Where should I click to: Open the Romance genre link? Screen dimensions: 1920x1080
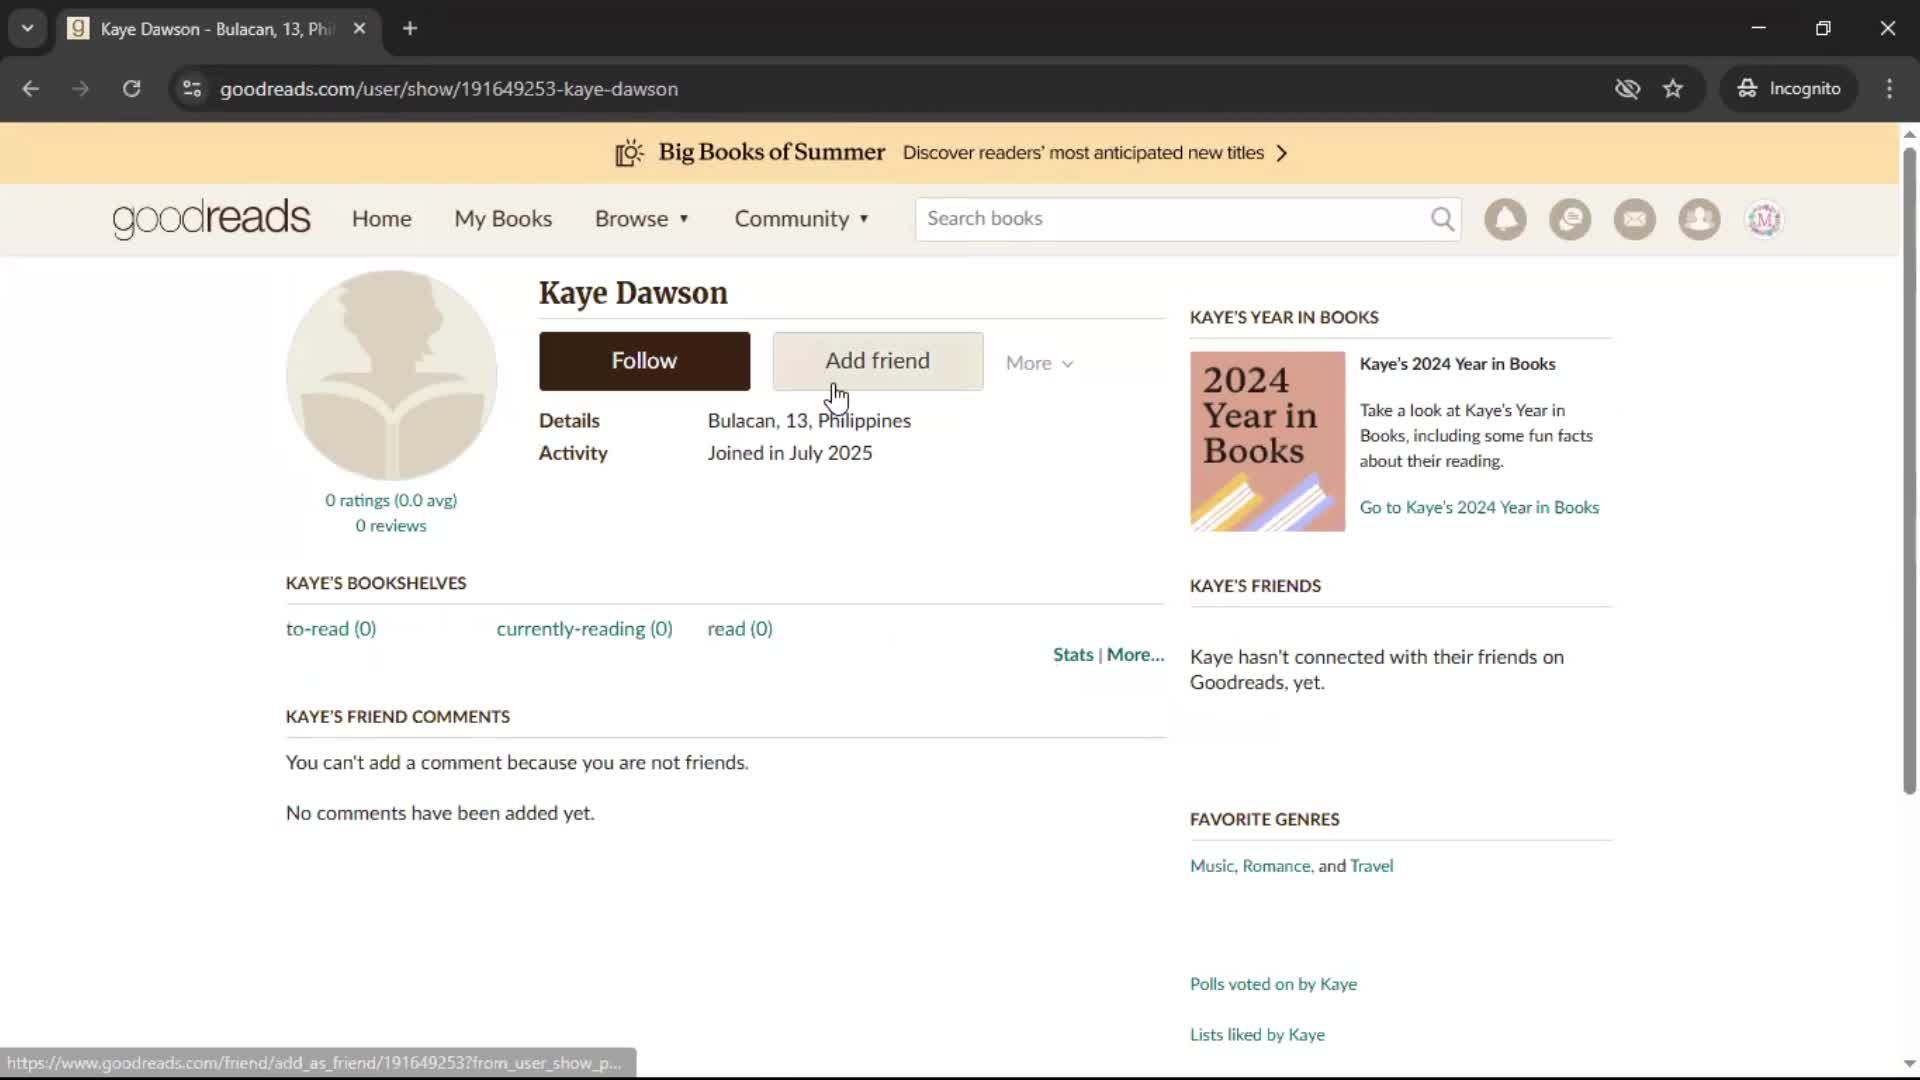(1276, 866)
